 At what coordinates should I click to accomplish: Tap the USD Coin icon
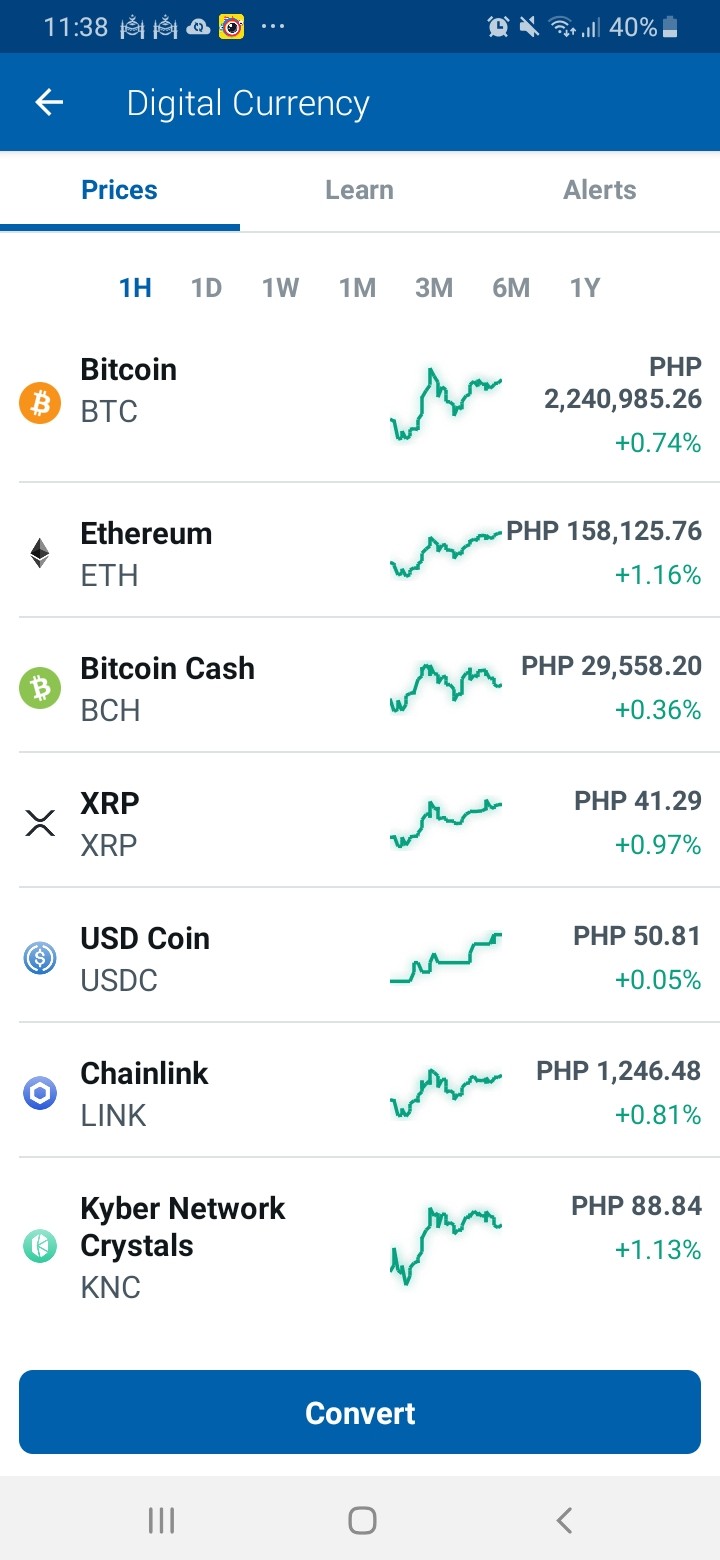point(40,958)
